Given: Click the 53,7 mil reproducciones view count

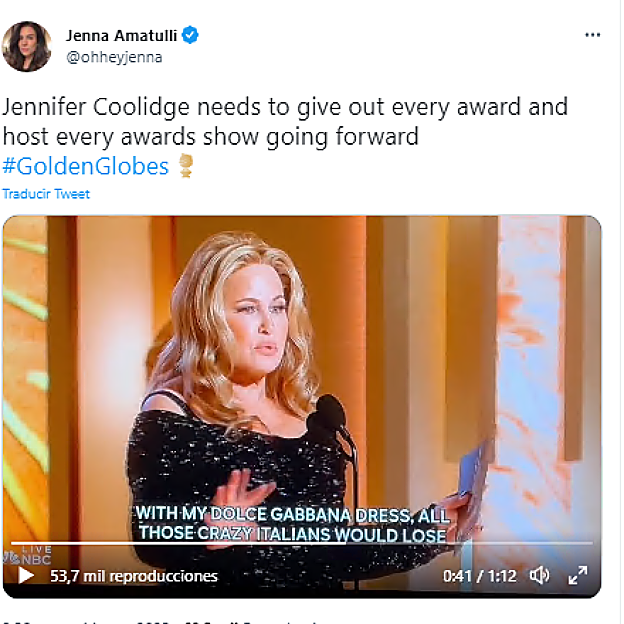Looking at the screenshot, I should pos(133,576).
